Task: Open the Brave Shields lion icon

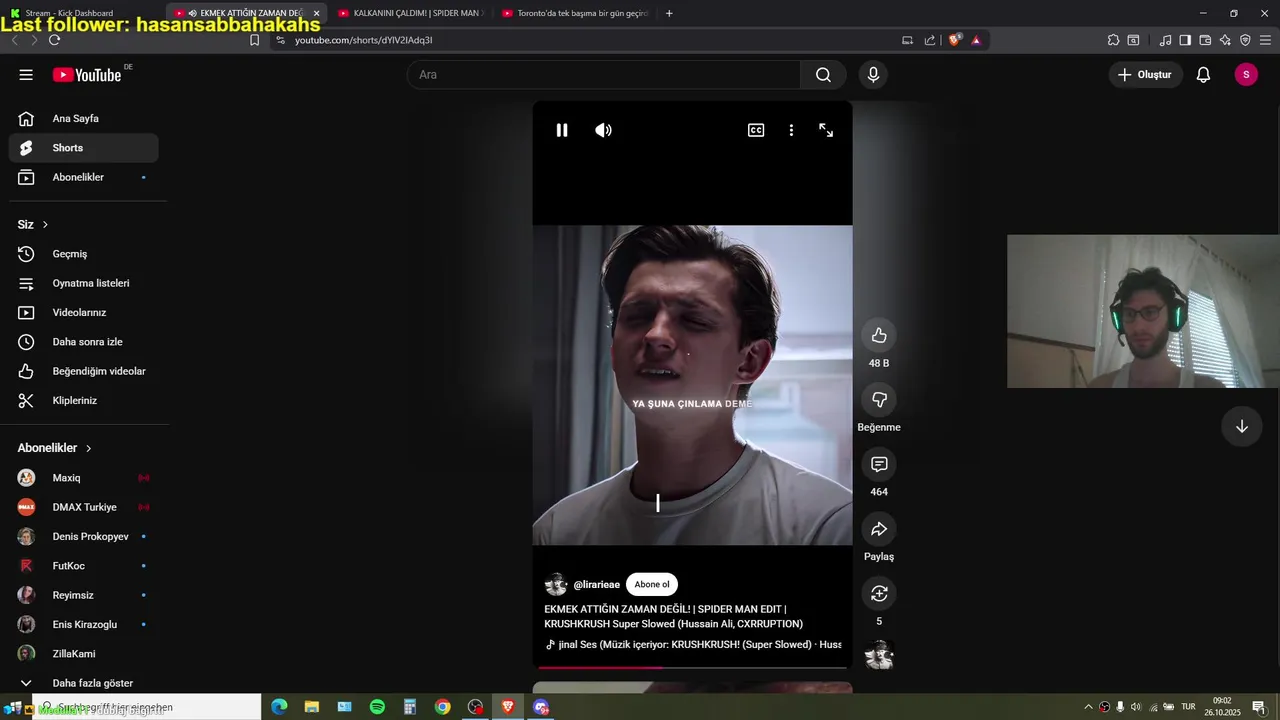Action: [x=955, y=40]
